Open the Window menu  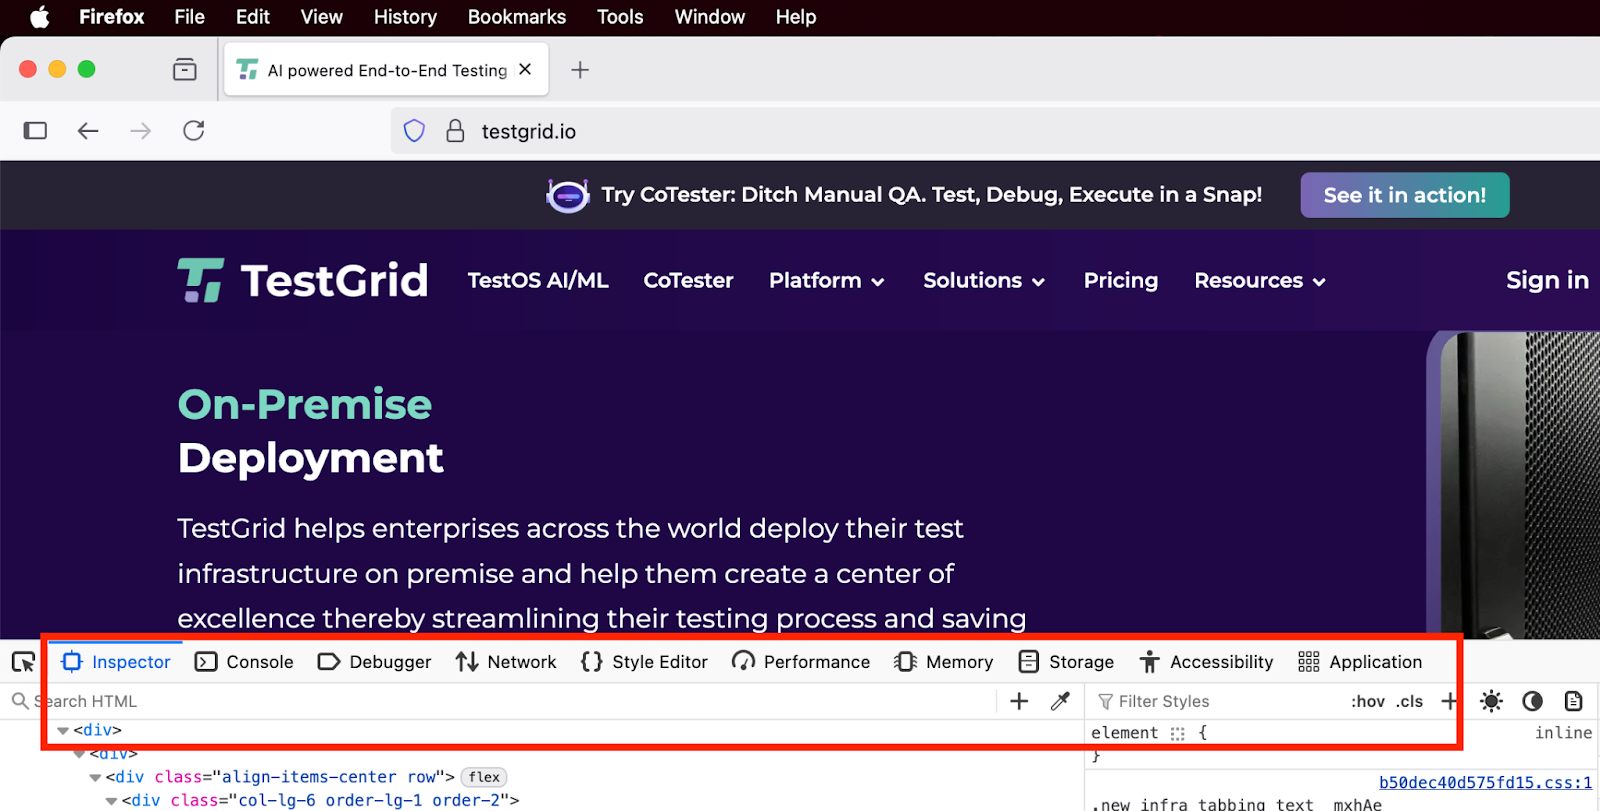pyautogui.click(x=710, y=17)
